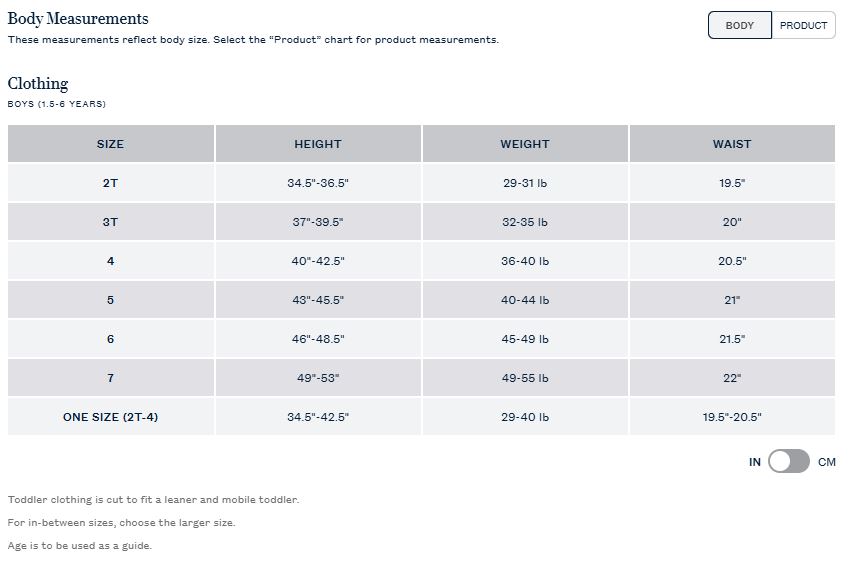Click the HEIGHT column header
Image resolution: width=868 pixels, height=565 pixels.
tap(318, 144)
